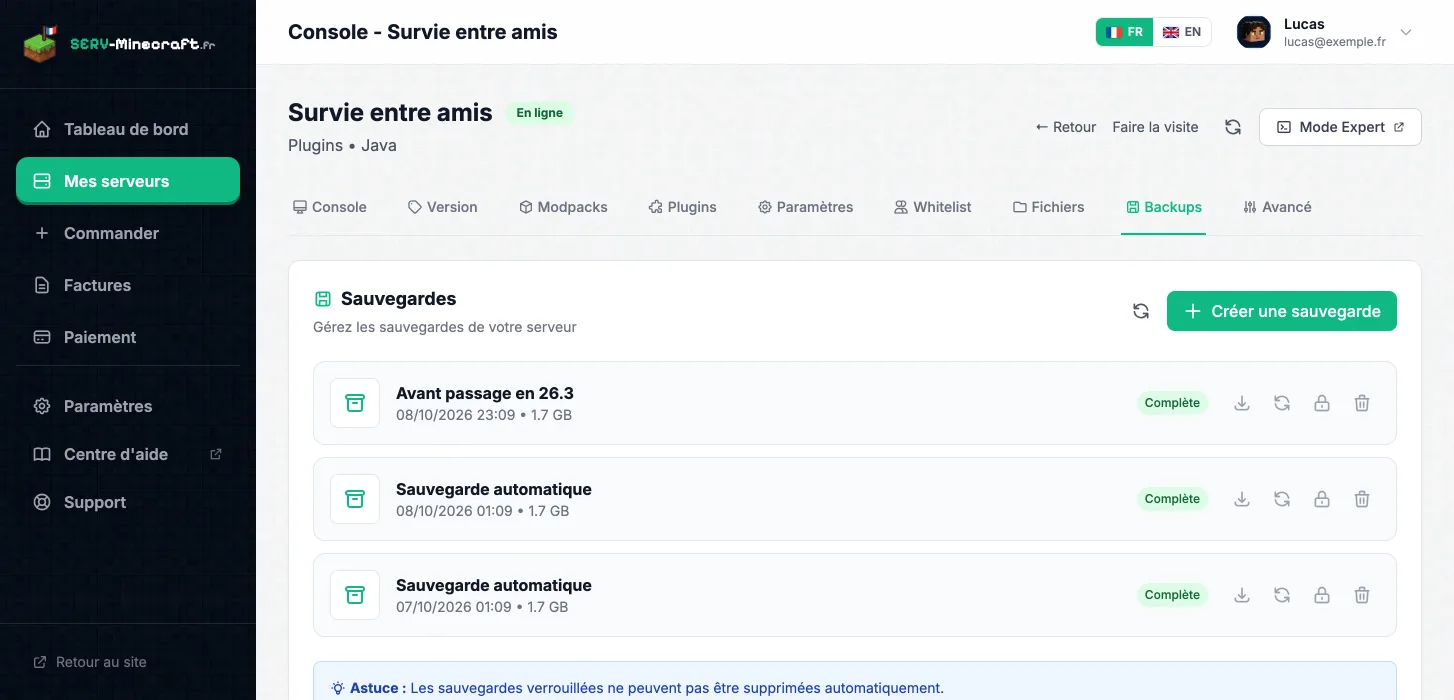Lock Avant passage en 26.3 backup
The width and height of the screenshot is (1454, 700).
(1322, 403)
